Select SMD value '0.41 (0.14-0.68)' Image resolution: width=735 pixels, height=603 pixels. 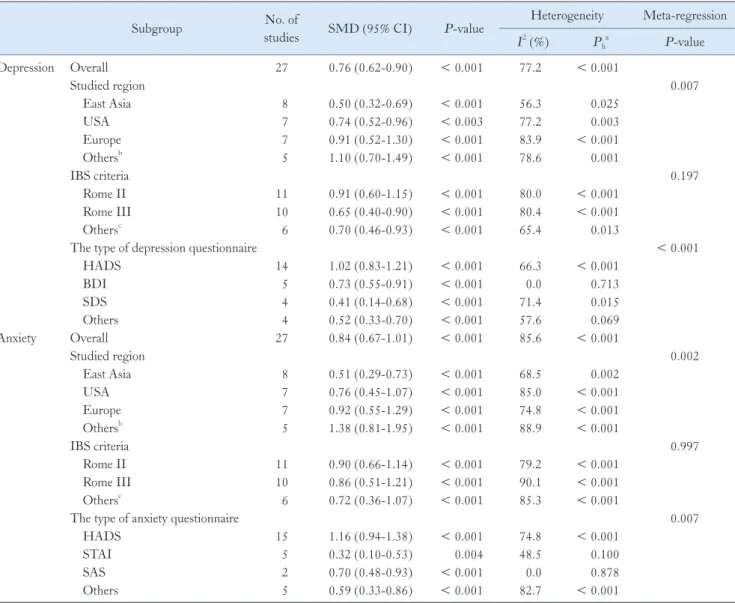click(x=370, y=302)
